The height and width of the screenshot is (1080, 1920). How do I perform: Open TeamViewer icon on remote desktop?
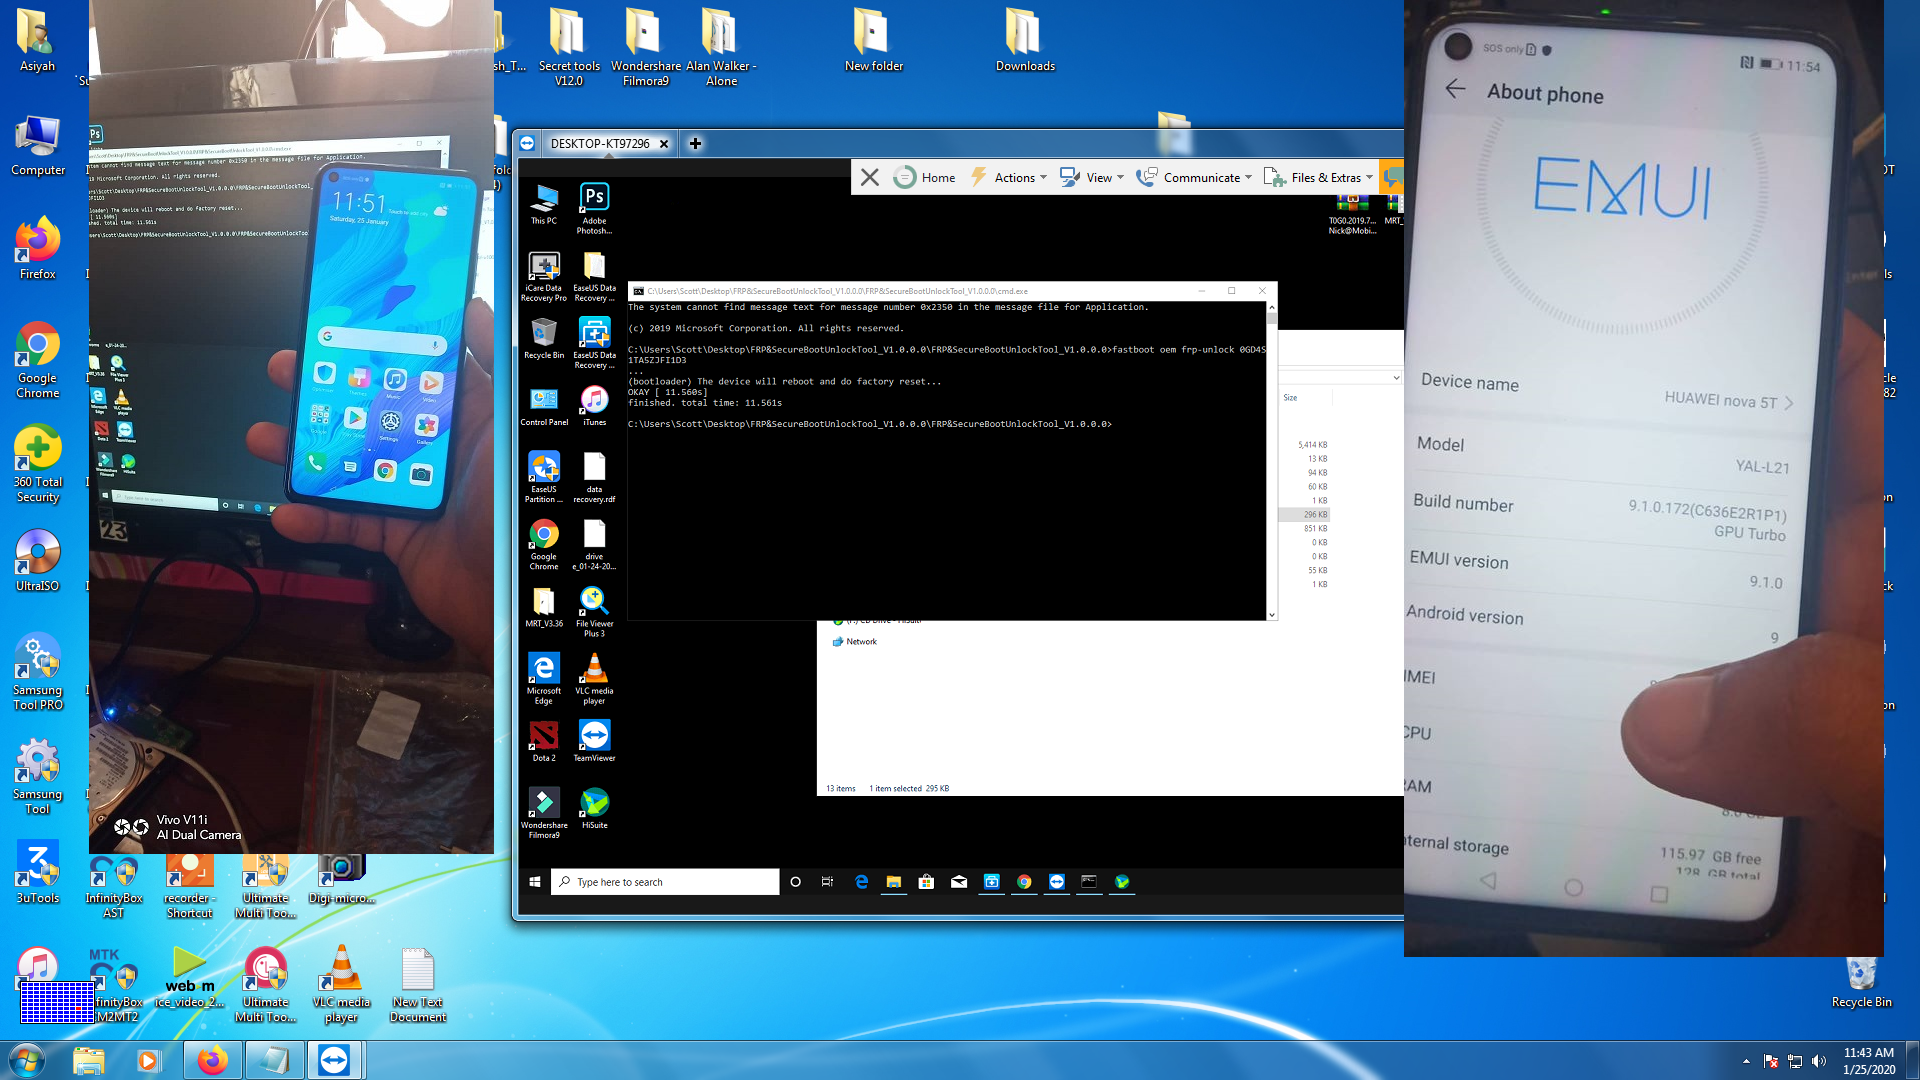pyautogui.click(x=594, y=740)
